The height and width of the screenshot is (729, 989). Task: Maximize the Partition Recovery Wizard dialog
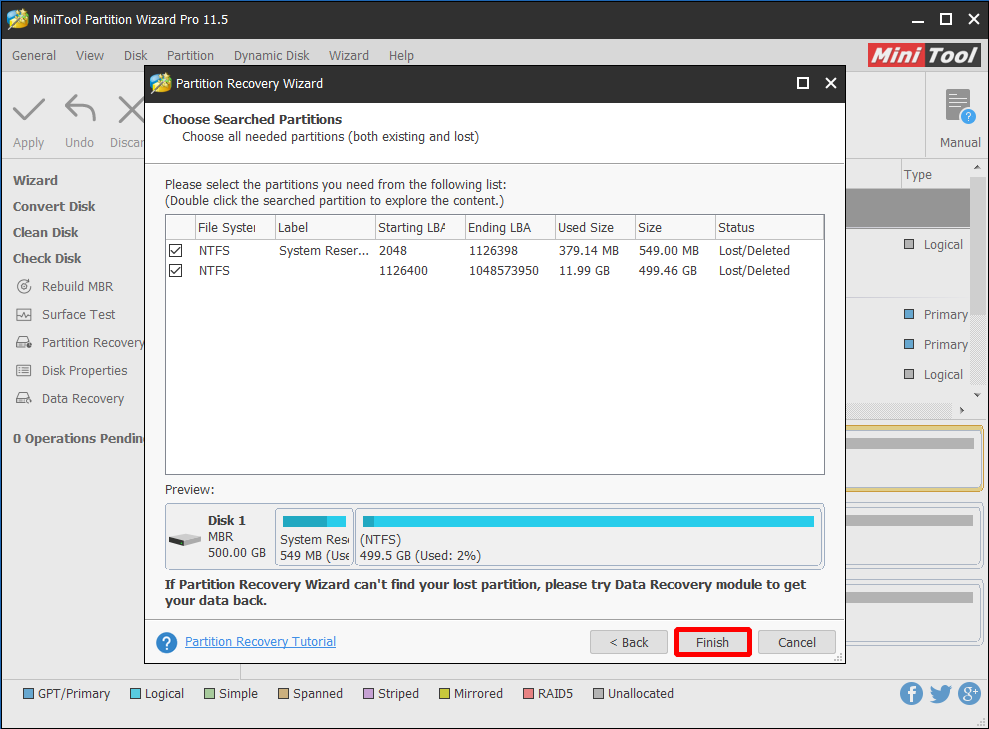click(803, 83)
